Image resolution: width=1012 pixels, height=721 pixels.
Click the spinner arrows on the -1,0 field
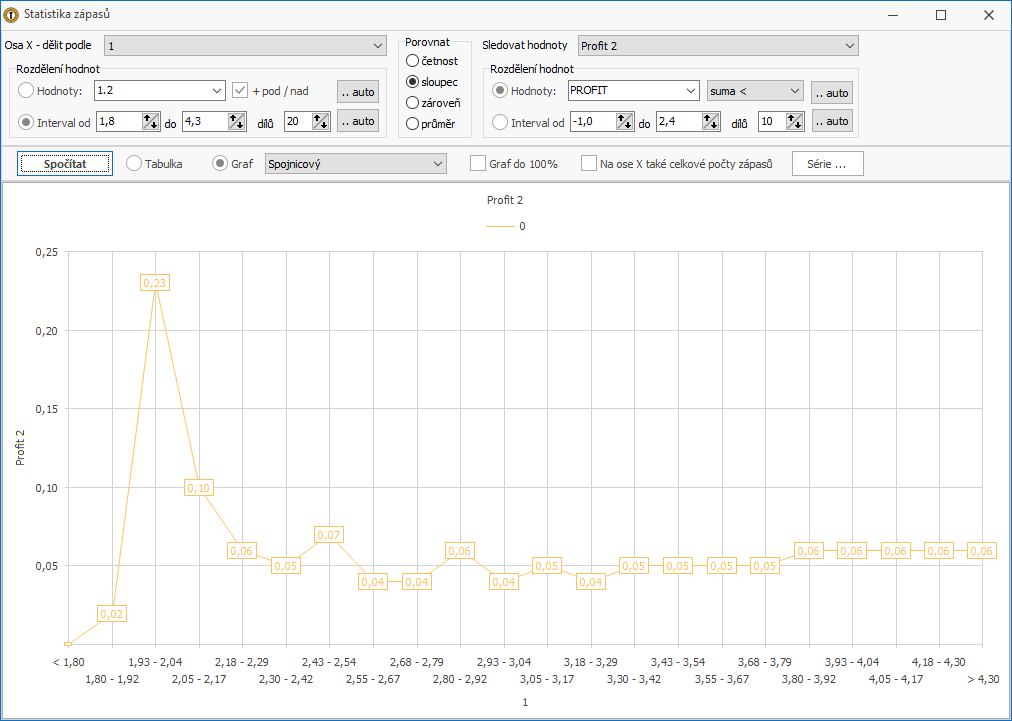pos(625,121)
